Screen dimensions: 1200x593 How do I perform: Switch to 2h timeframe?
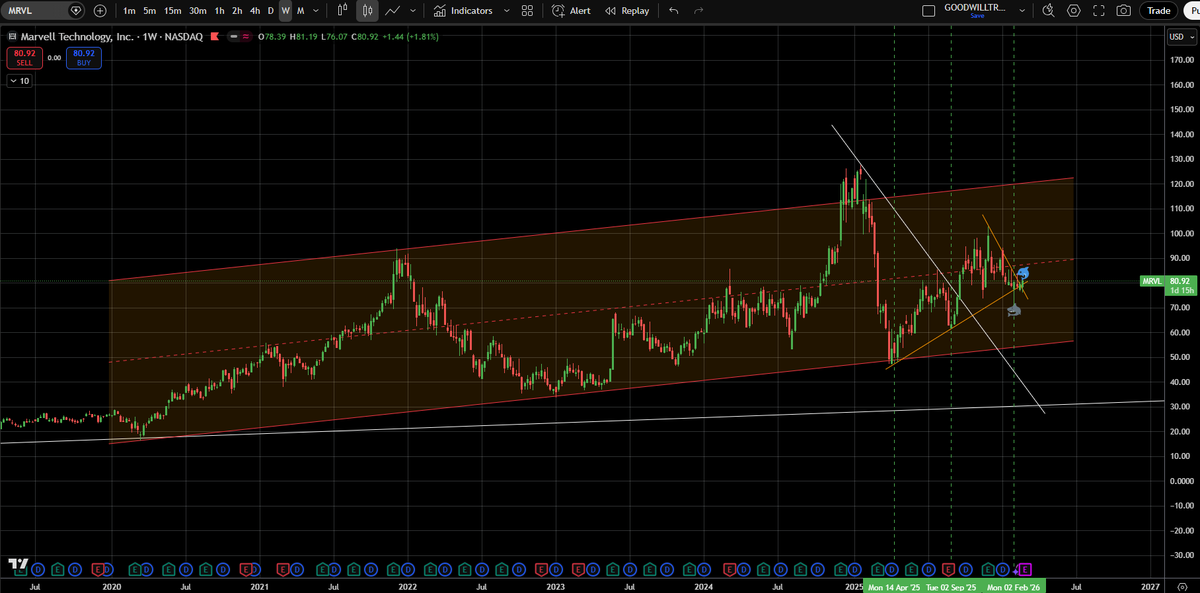click(237, 11)
